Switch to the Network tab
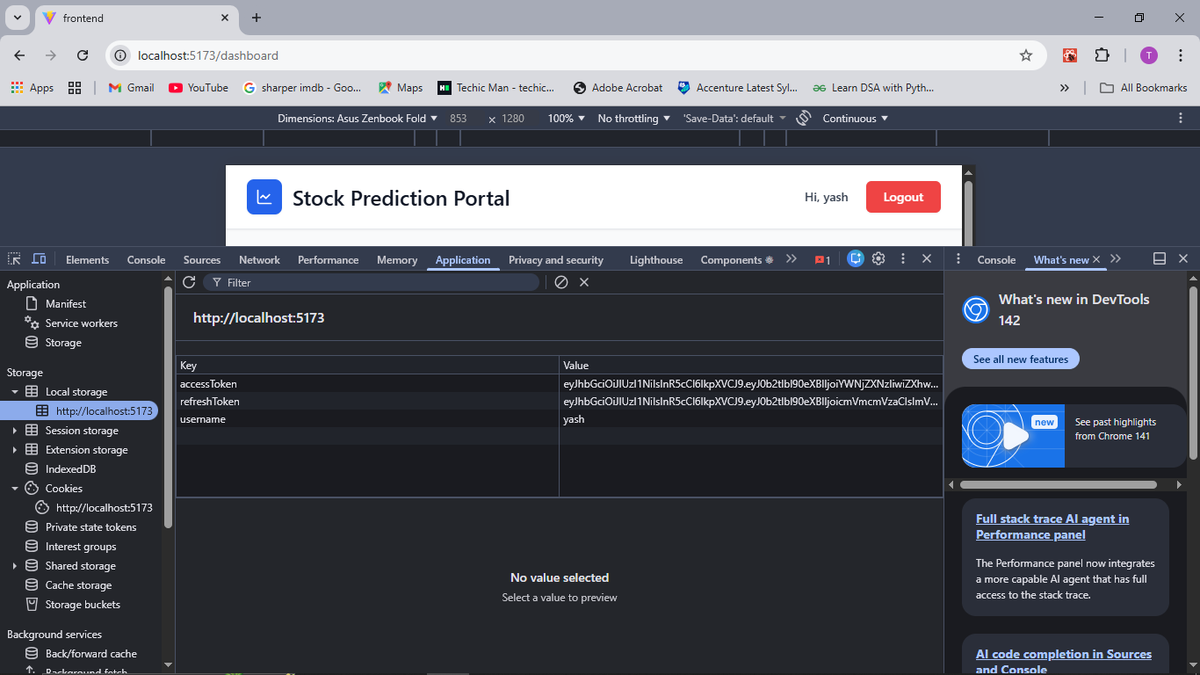 (259, 259)
